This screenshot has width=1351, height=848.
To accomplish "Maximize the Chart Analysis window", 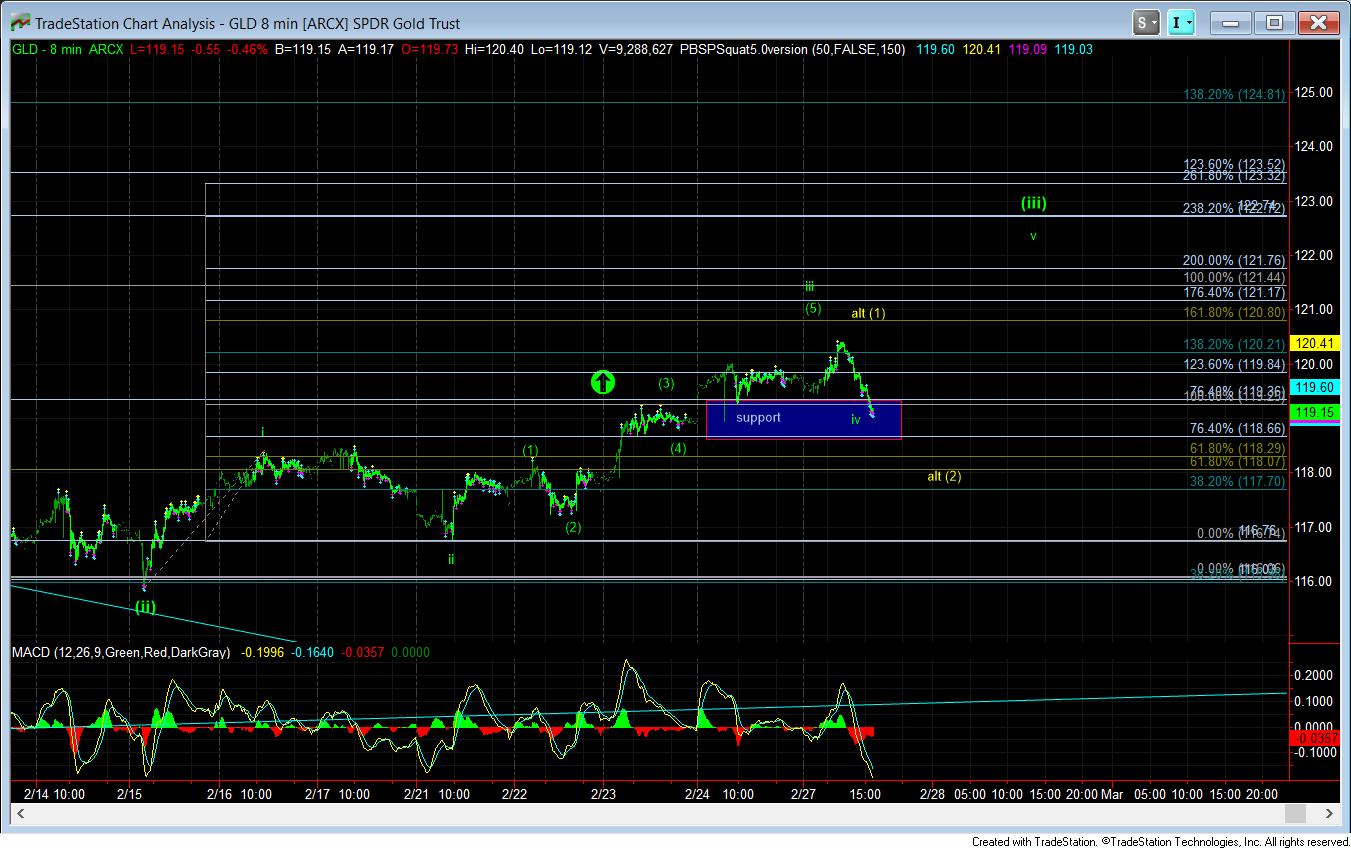I will click(x=1275, y=22).
